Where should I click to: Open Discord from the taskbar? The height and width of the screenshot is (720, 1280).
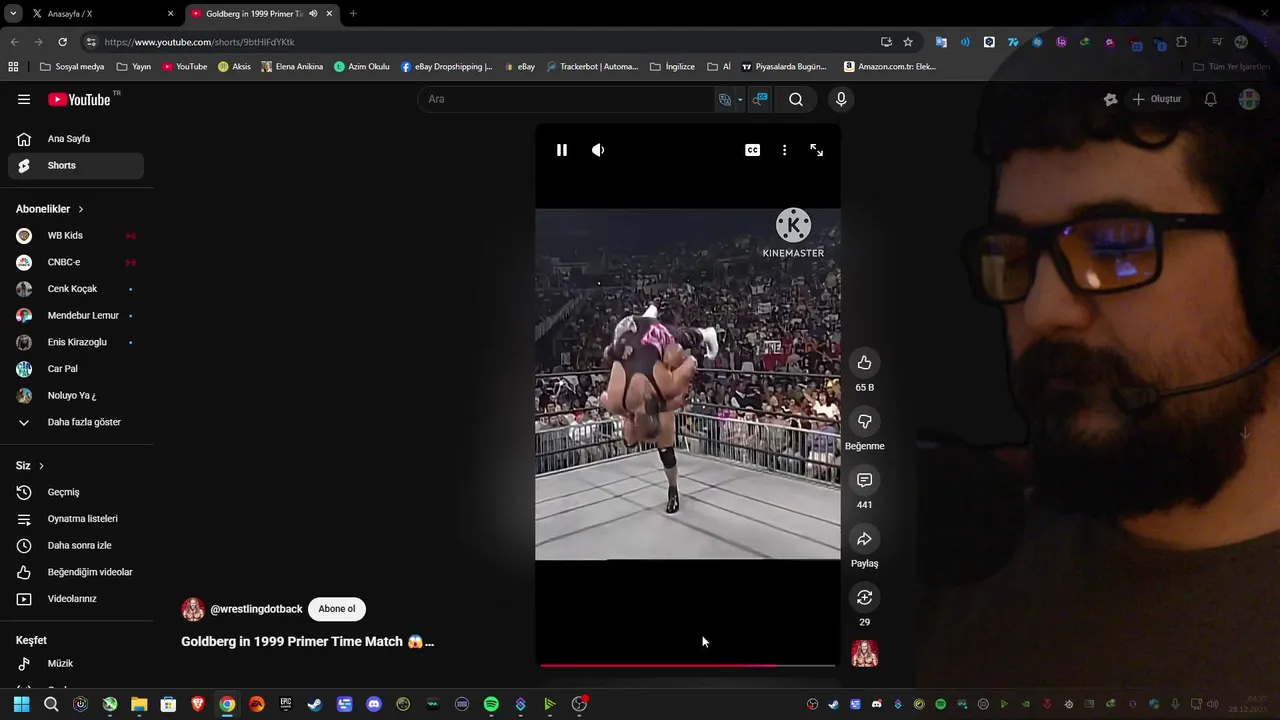pyautogui.click(x=374, y=704)
